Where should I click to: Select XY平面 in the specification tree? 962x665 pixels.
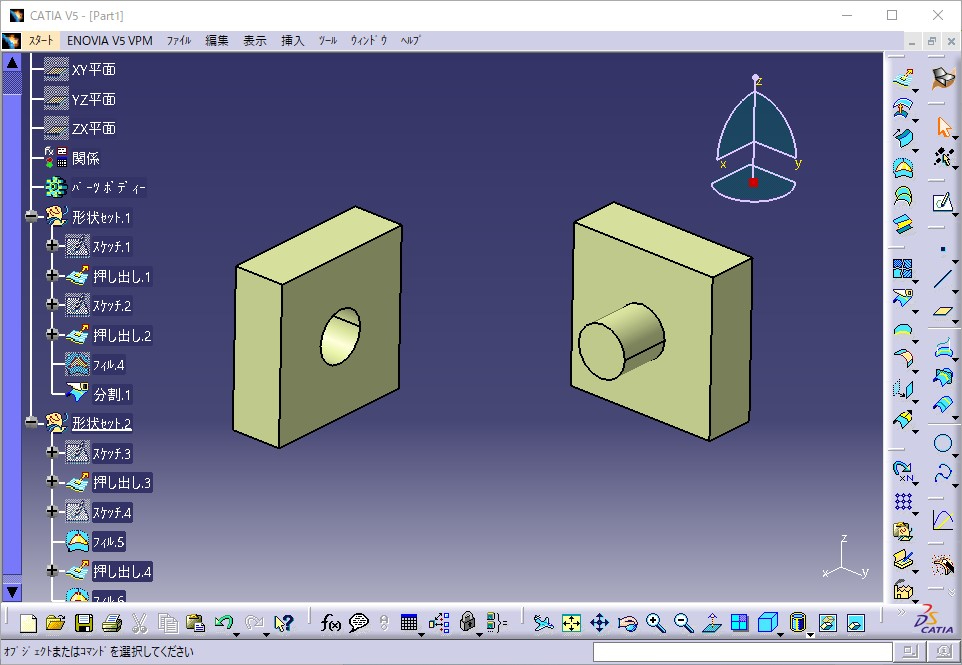(93, 70)
